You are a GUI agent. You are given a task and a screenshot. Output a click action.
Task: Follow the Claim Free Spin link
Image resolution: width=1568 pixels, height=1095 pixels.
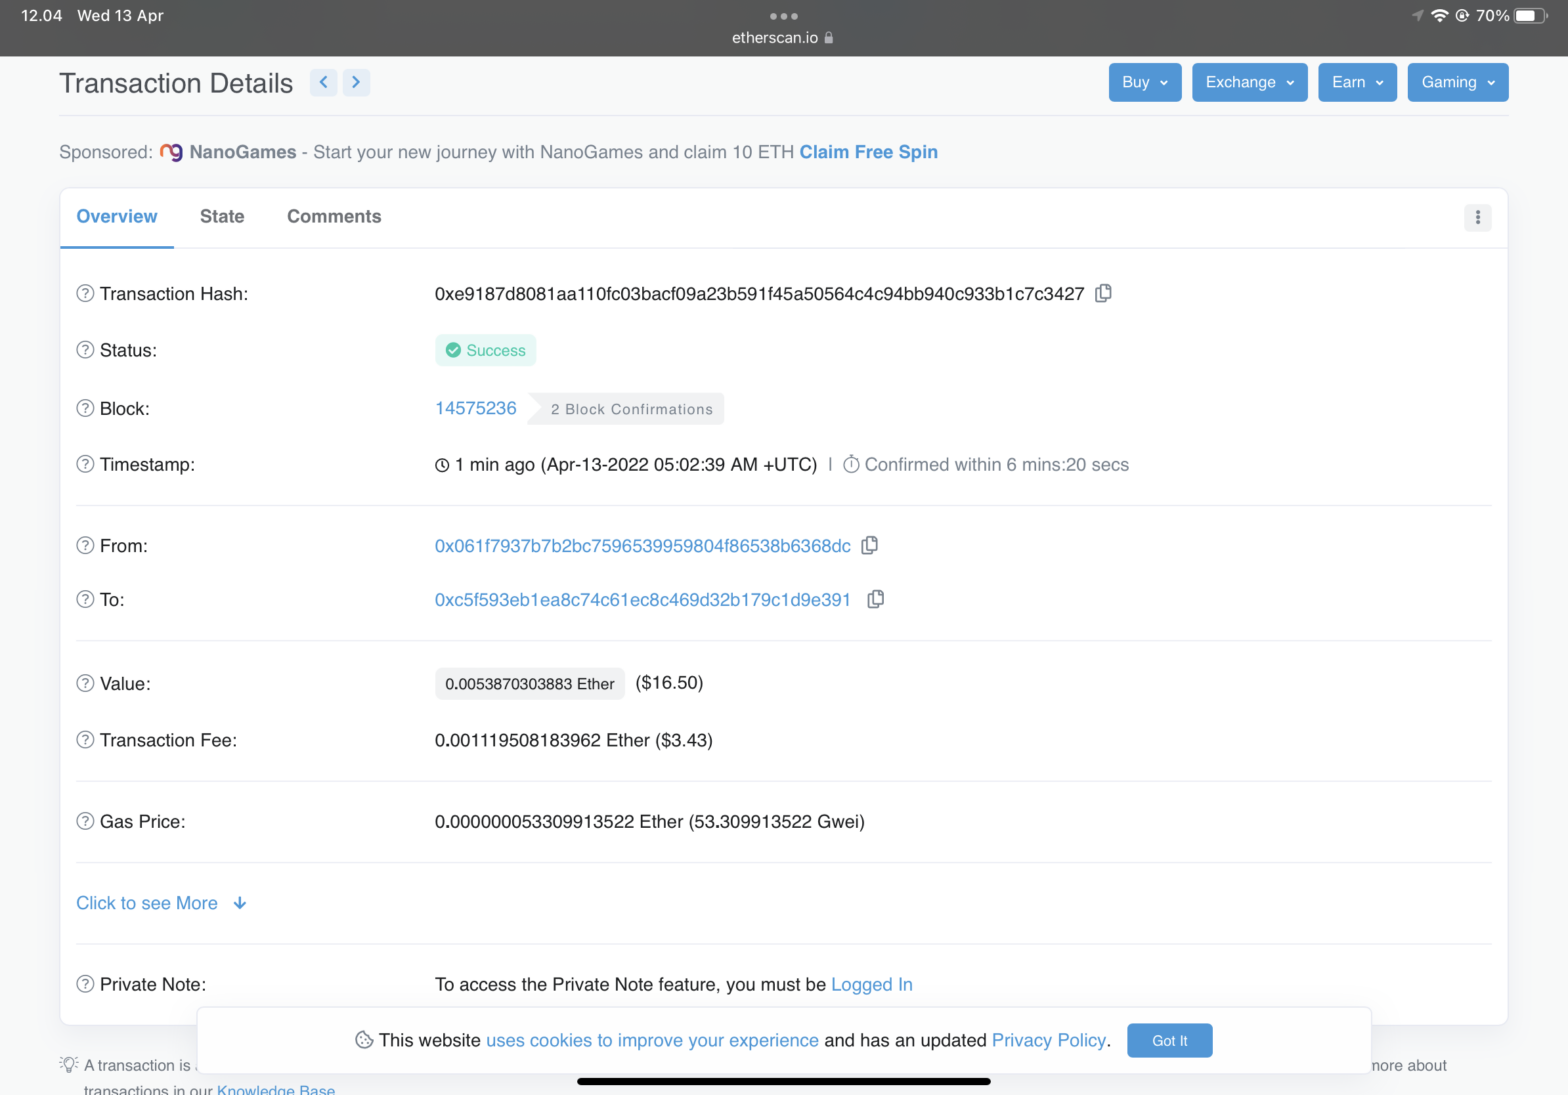[x=868, y=152]
